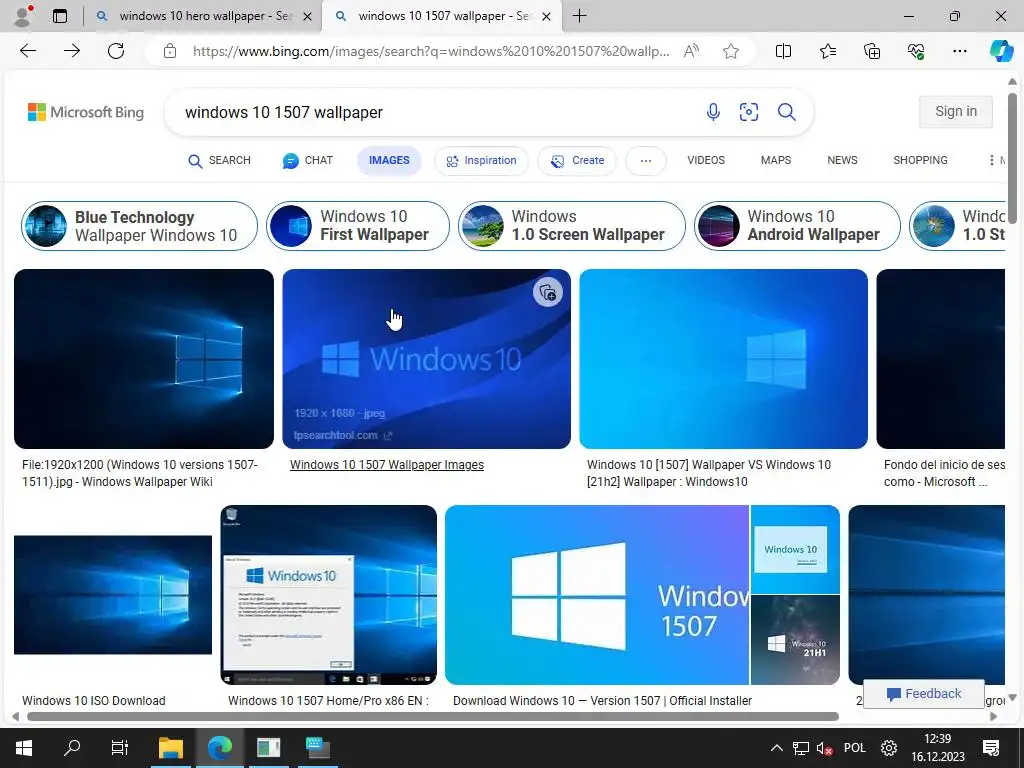1024x768 pixels.
Task: Show hidden system tray icons
Action: (776, 748)
